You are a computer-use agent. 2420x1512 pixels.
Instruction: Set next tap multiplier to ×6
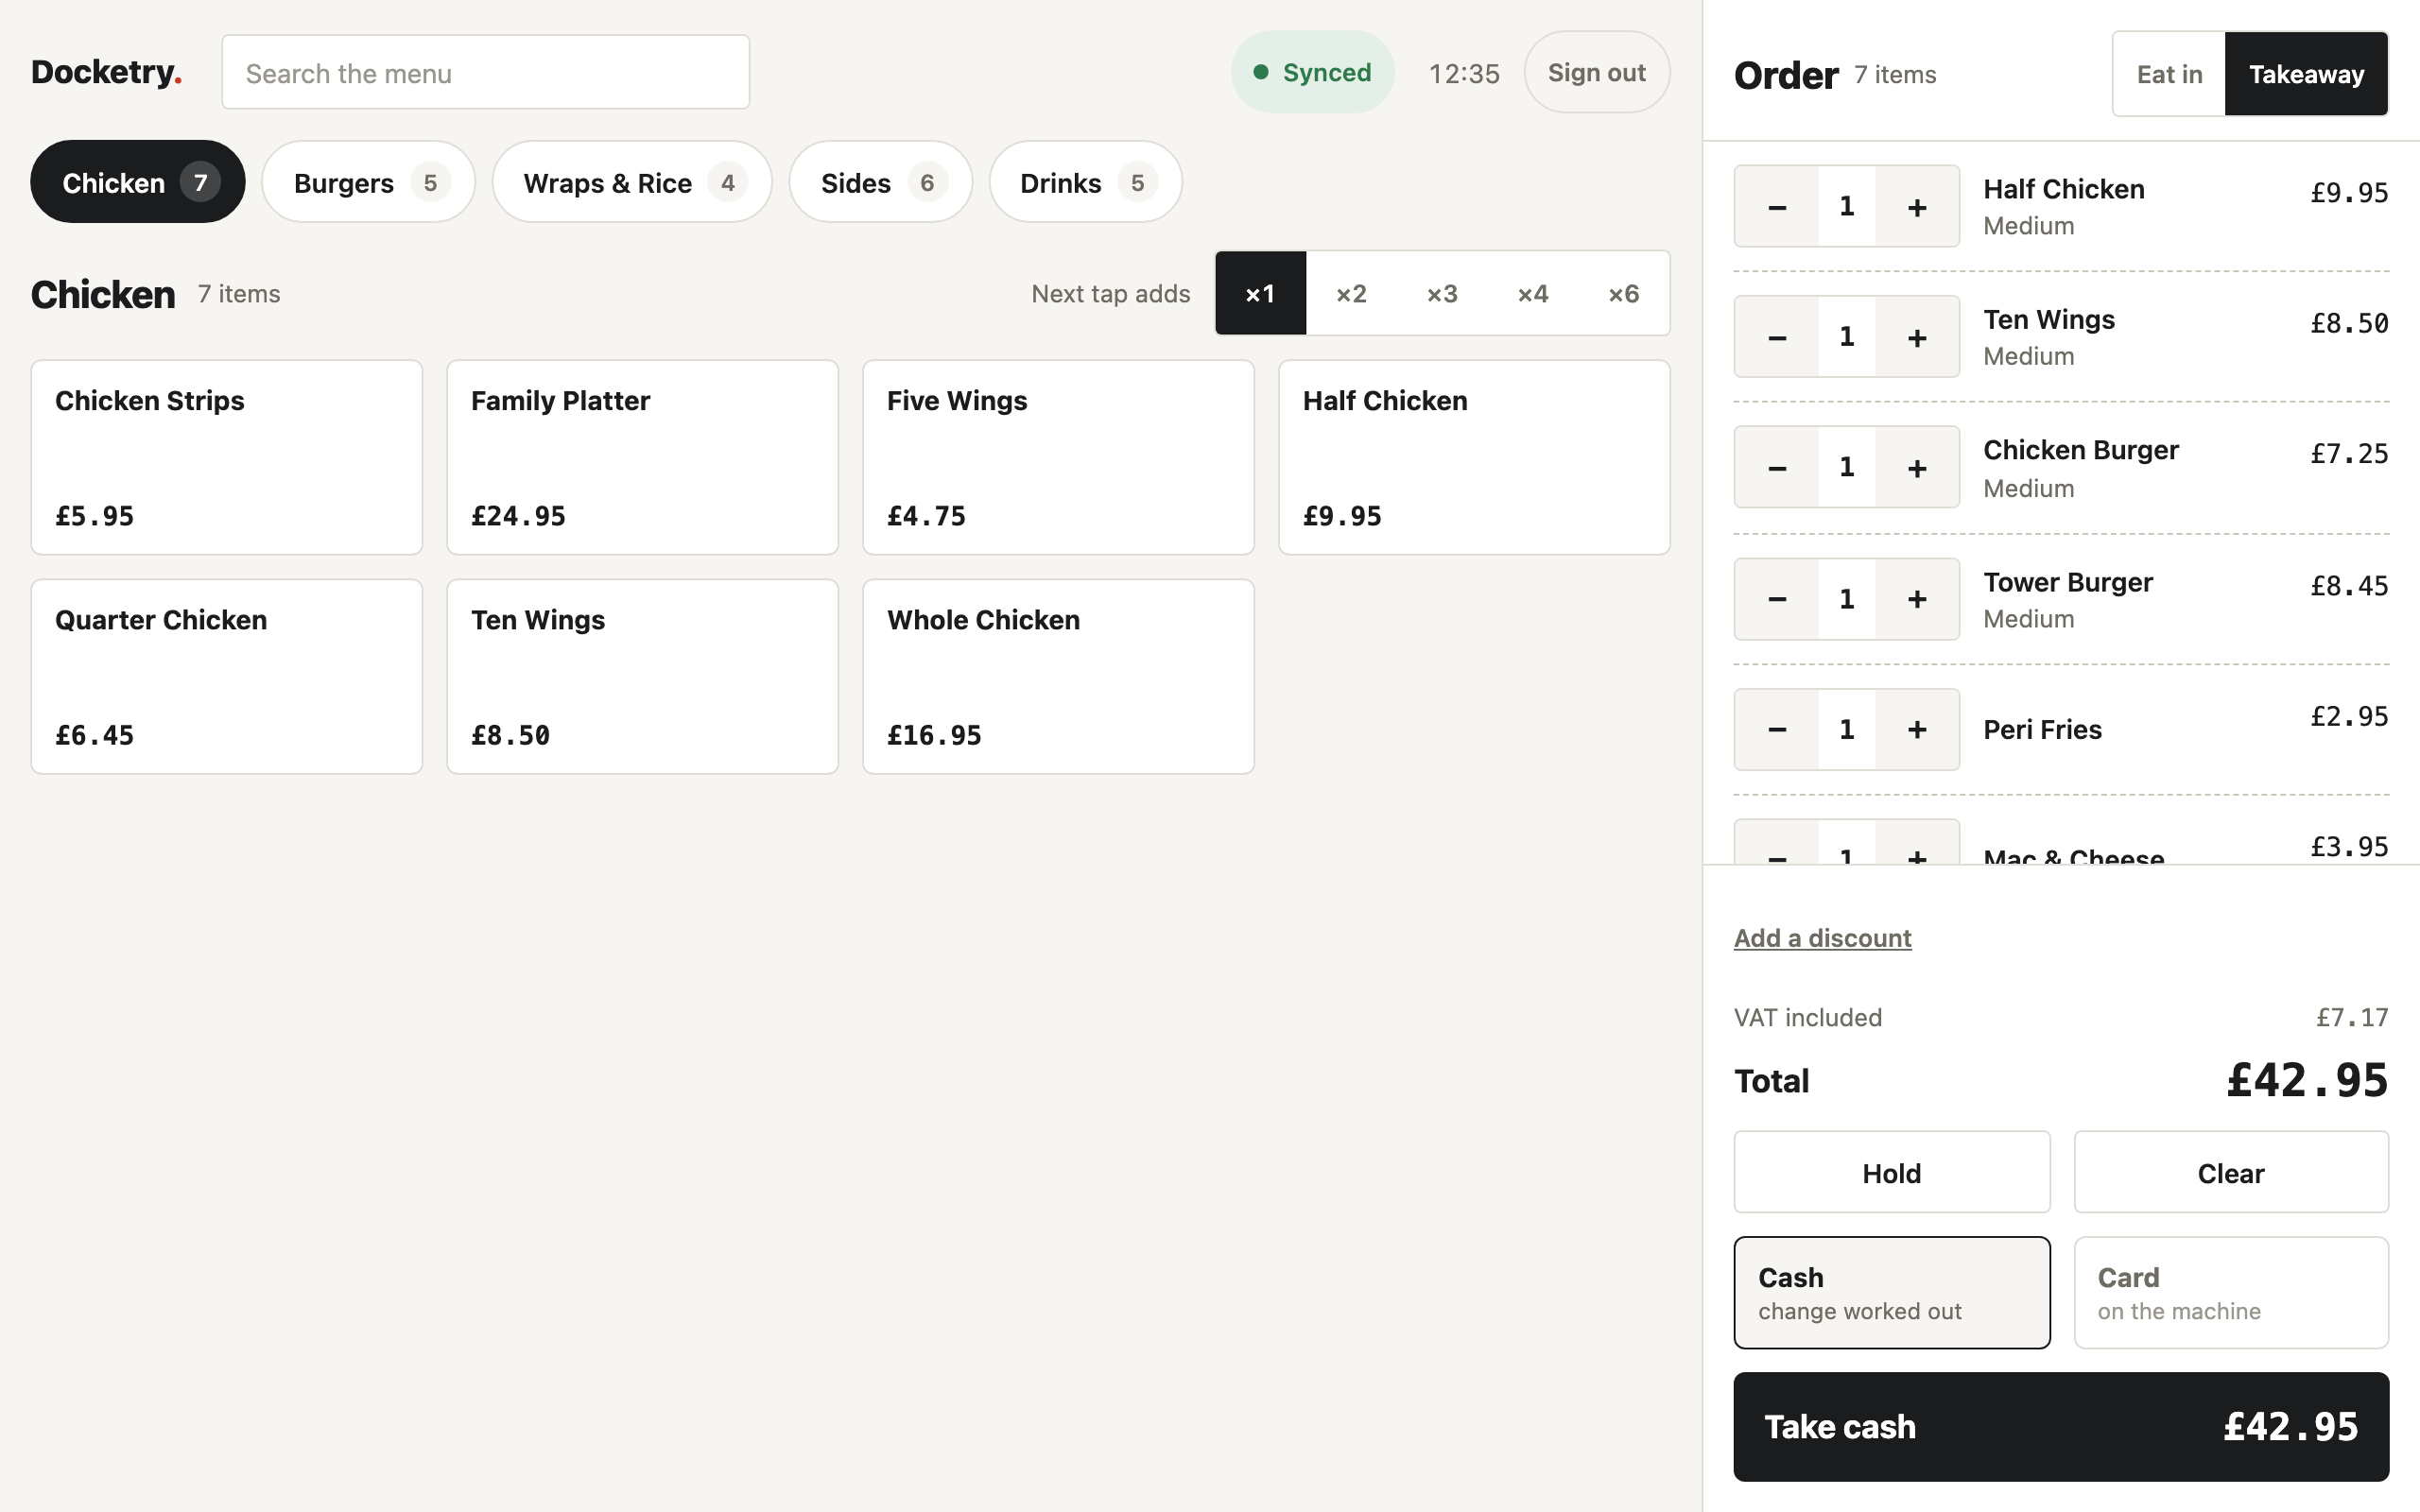[x=1624, y=293]
